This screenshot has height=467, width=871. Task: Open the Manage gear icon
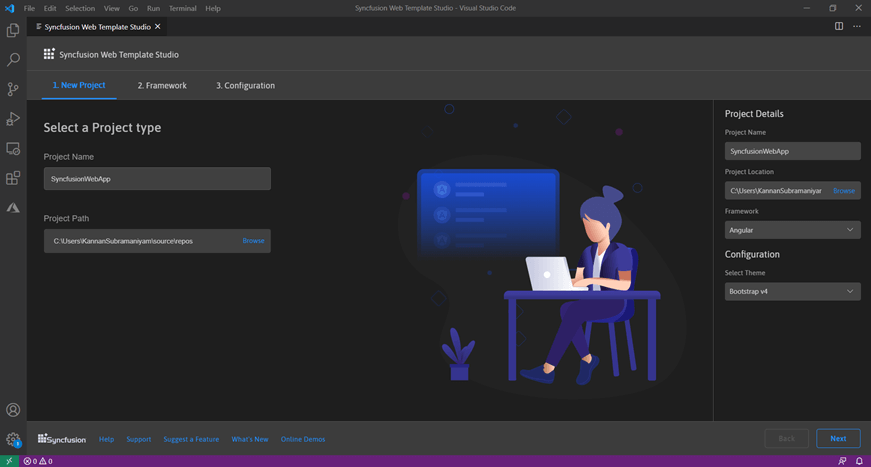click(x=13, y=440)
